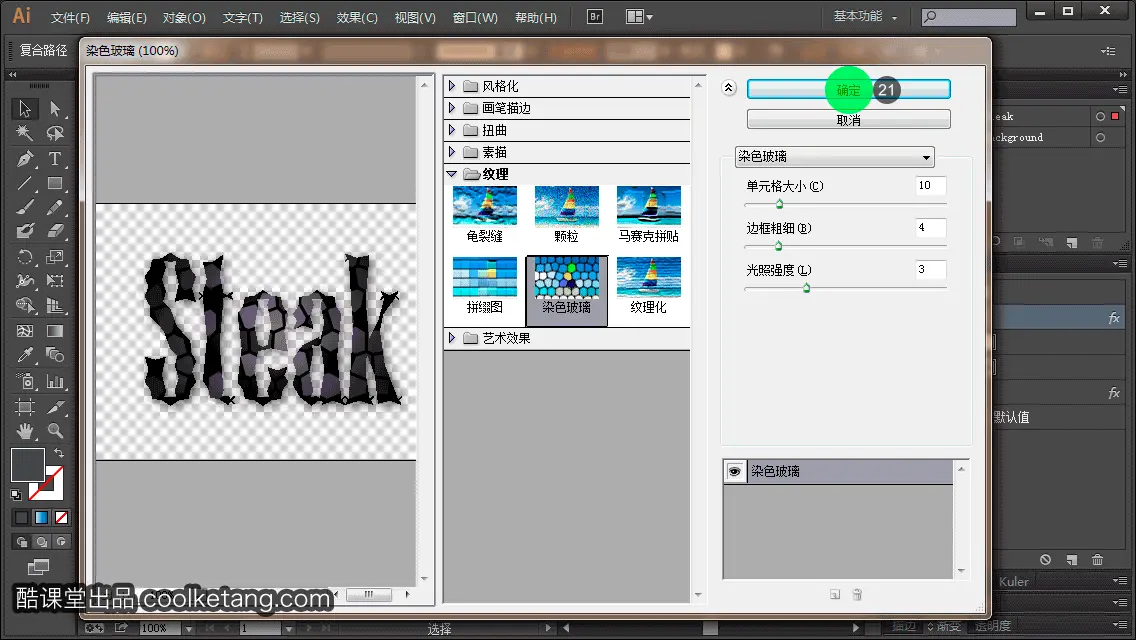Screen dimensions: 1136x640
Task: Select the Magic Wand tool
Action: click(25, 133)
